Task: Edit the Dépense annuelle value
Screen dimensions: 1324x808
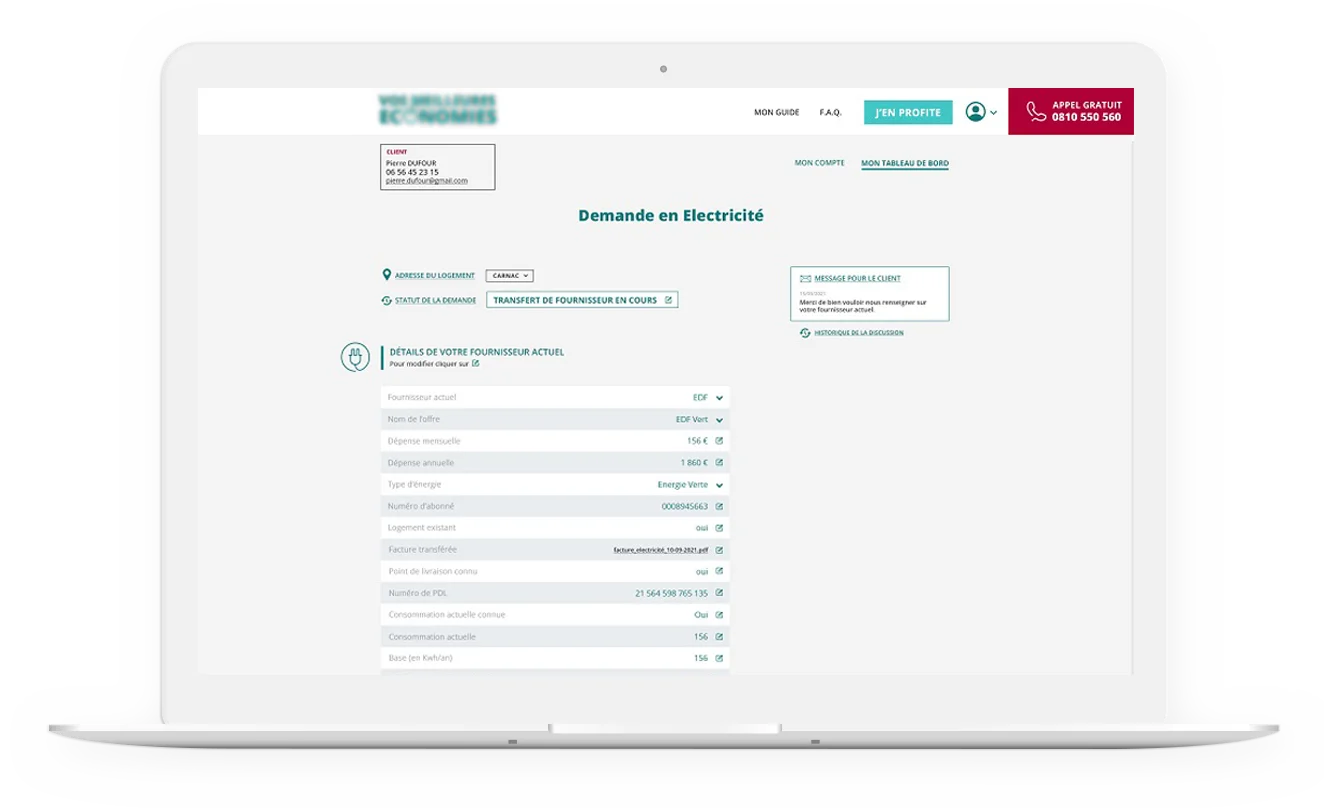Action: (x=719, y=463)
